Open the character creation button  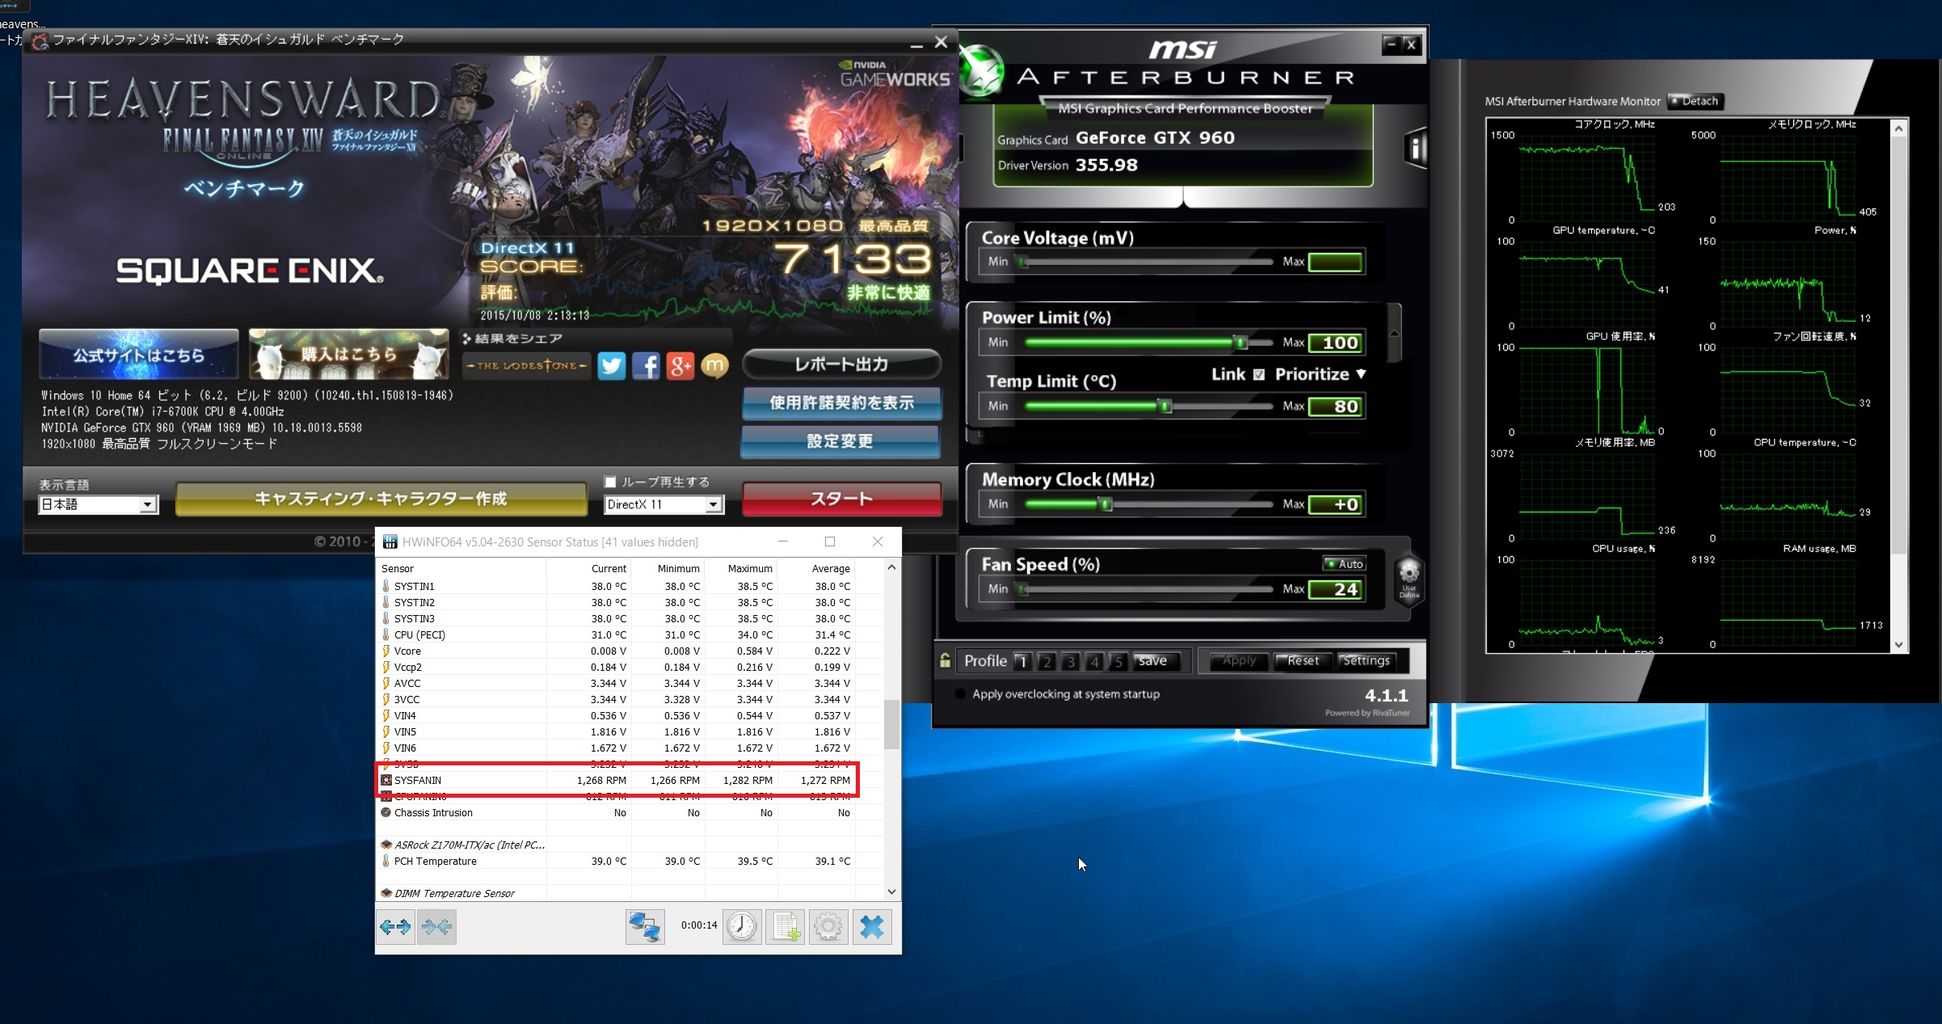(381, 499)
